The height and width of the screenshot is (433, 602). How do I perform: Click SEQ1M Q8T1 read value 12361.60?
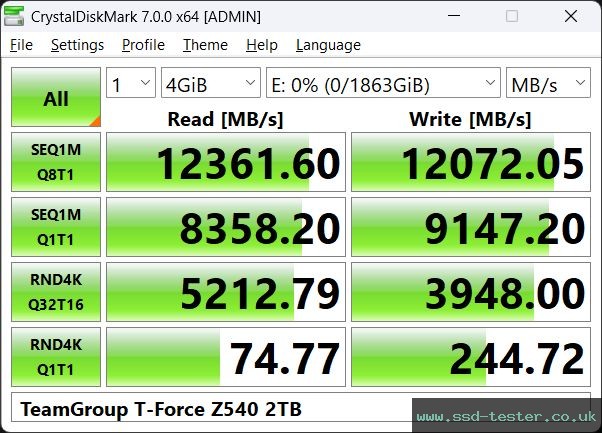[226, 162]
